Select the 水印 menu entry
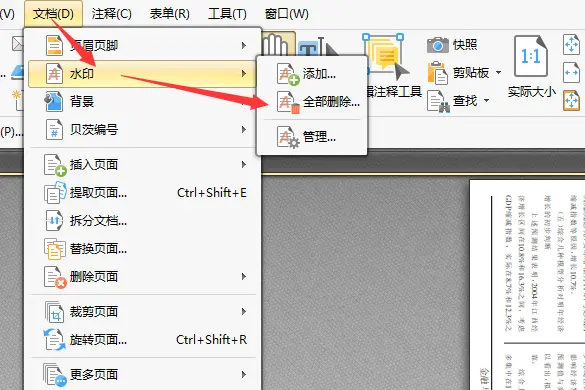 click(x=142, y=74)
